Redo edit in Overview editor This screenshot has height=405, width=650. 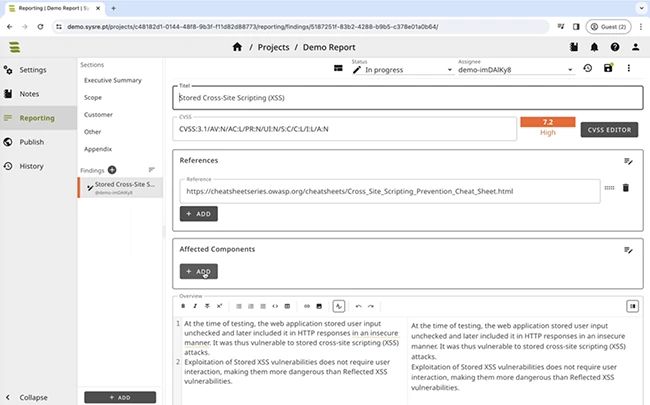371,306
